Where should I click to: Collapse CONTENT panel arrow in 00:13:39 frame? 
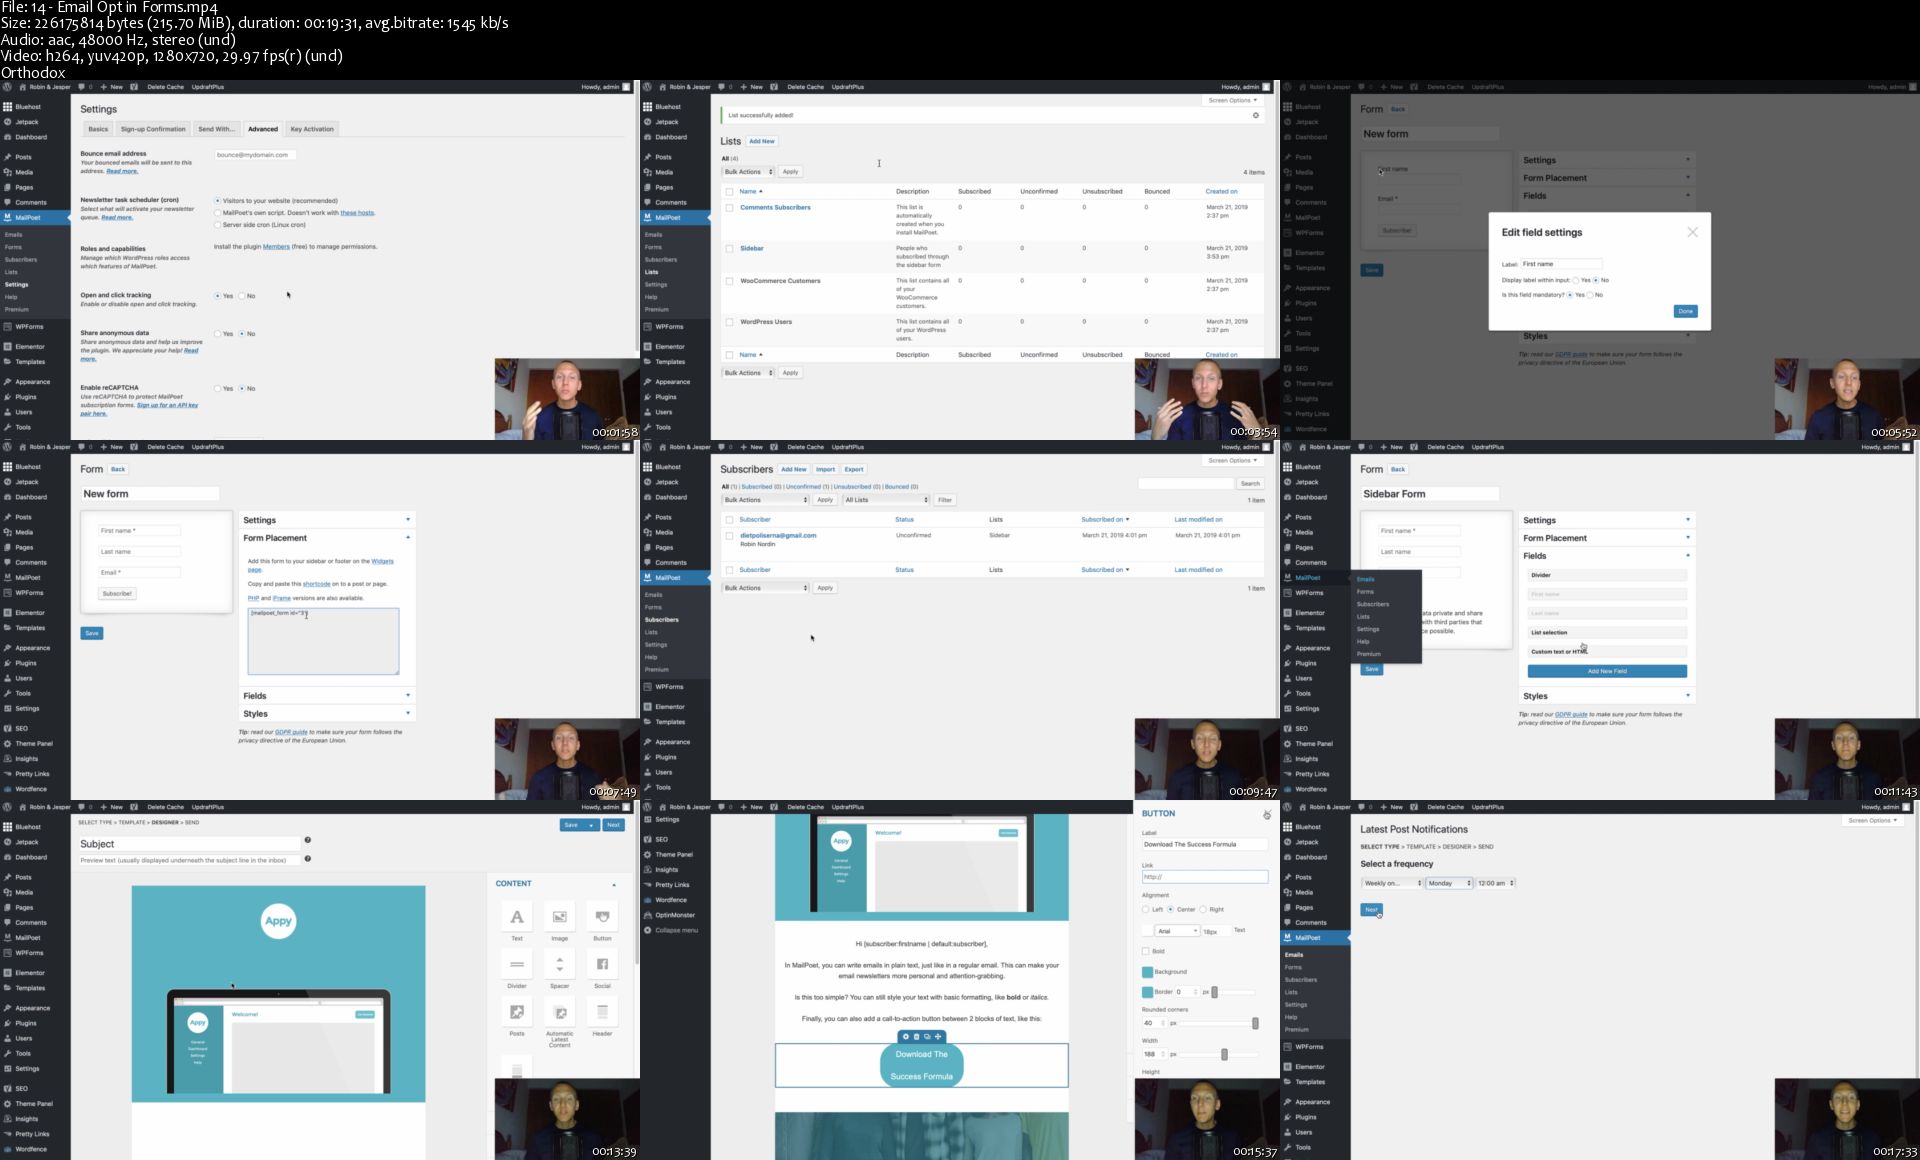click(614, 885)
